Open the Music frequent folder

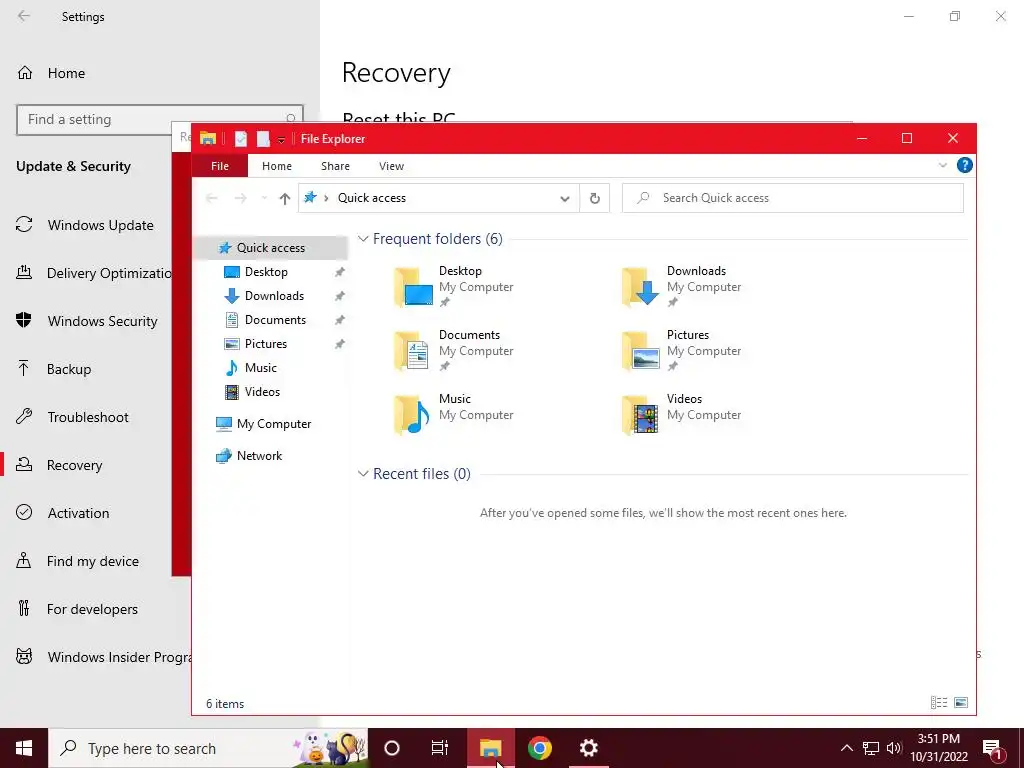(454, 414)
